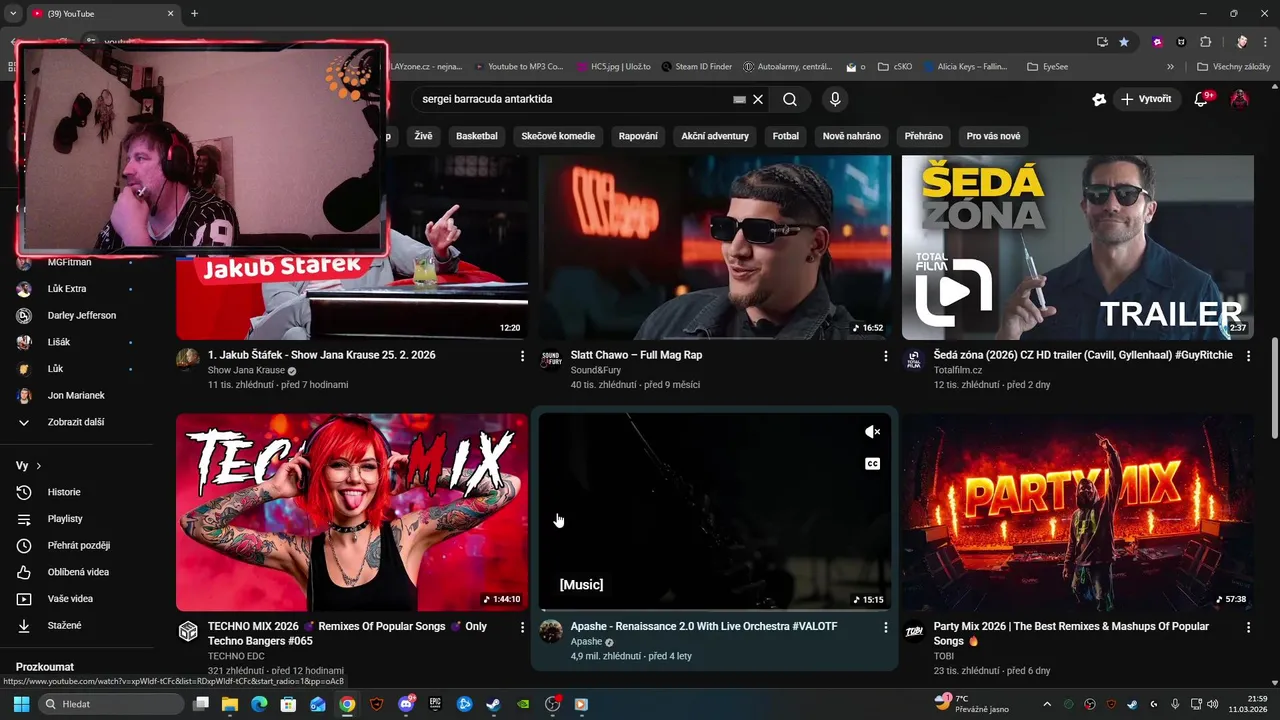Expand subscriptions with Zobrazit další
This screenshot has width=1280, height=720.
tap(76, 422)
